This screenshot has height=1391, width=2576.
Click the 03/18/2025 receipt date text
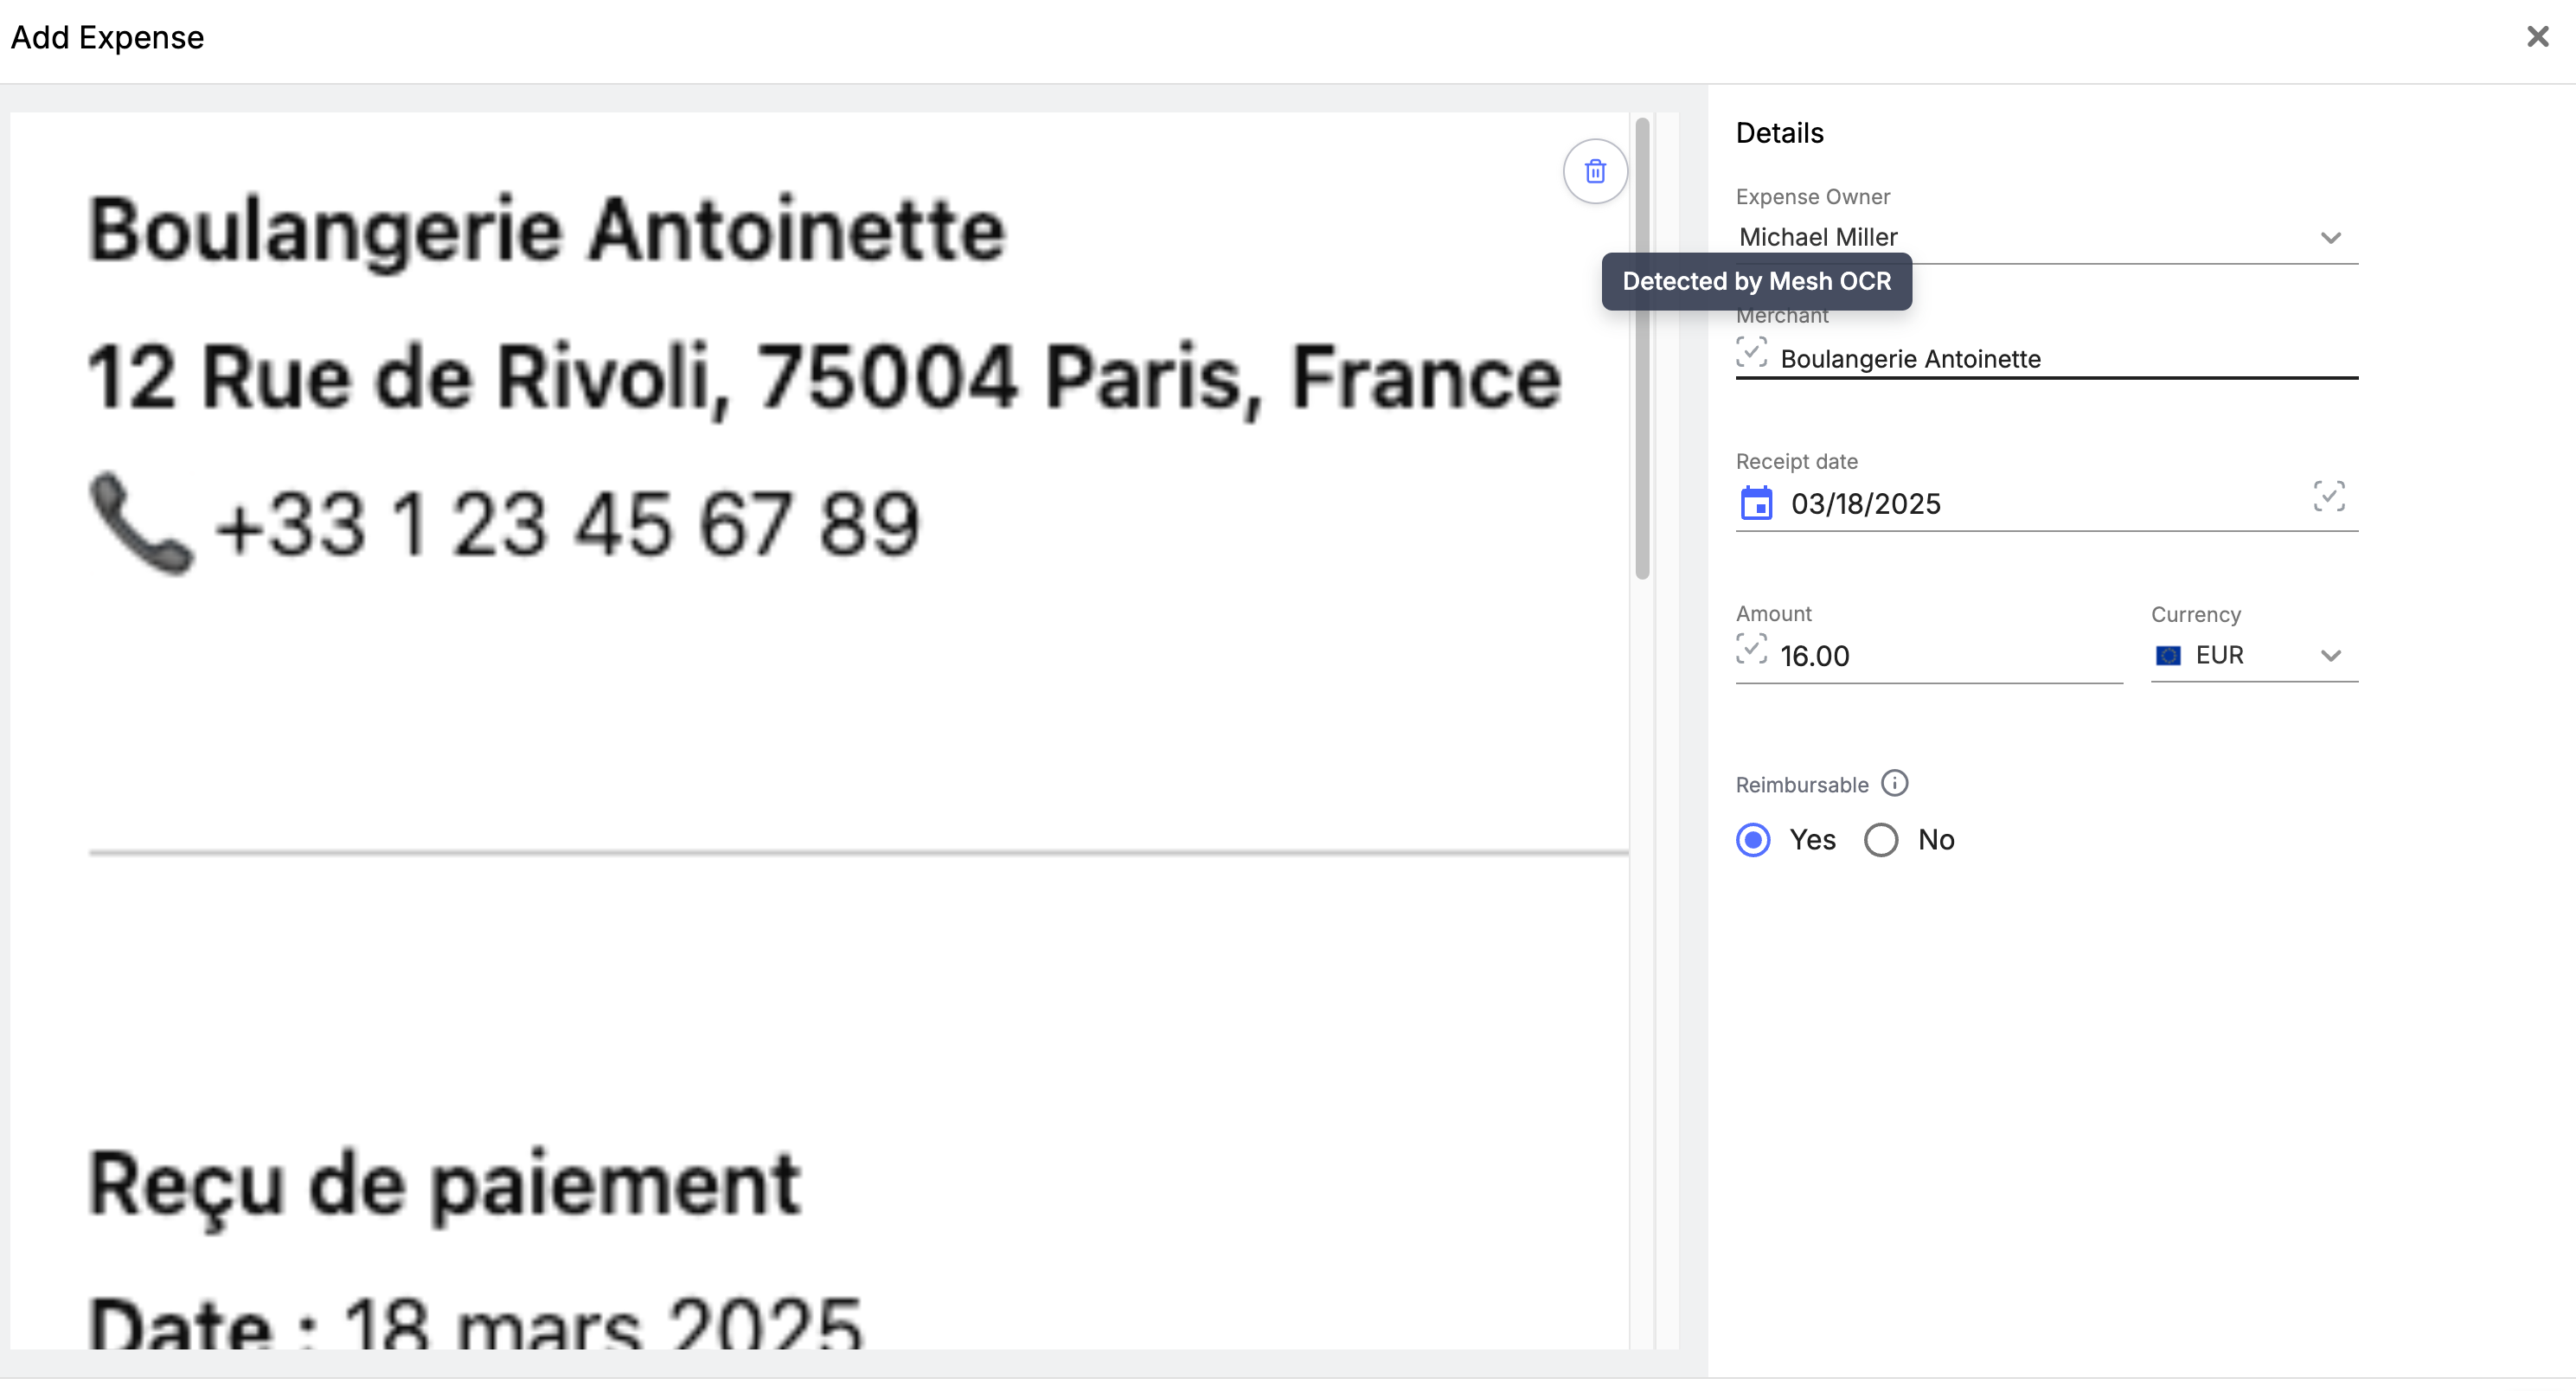click(x=1865, y=504)
